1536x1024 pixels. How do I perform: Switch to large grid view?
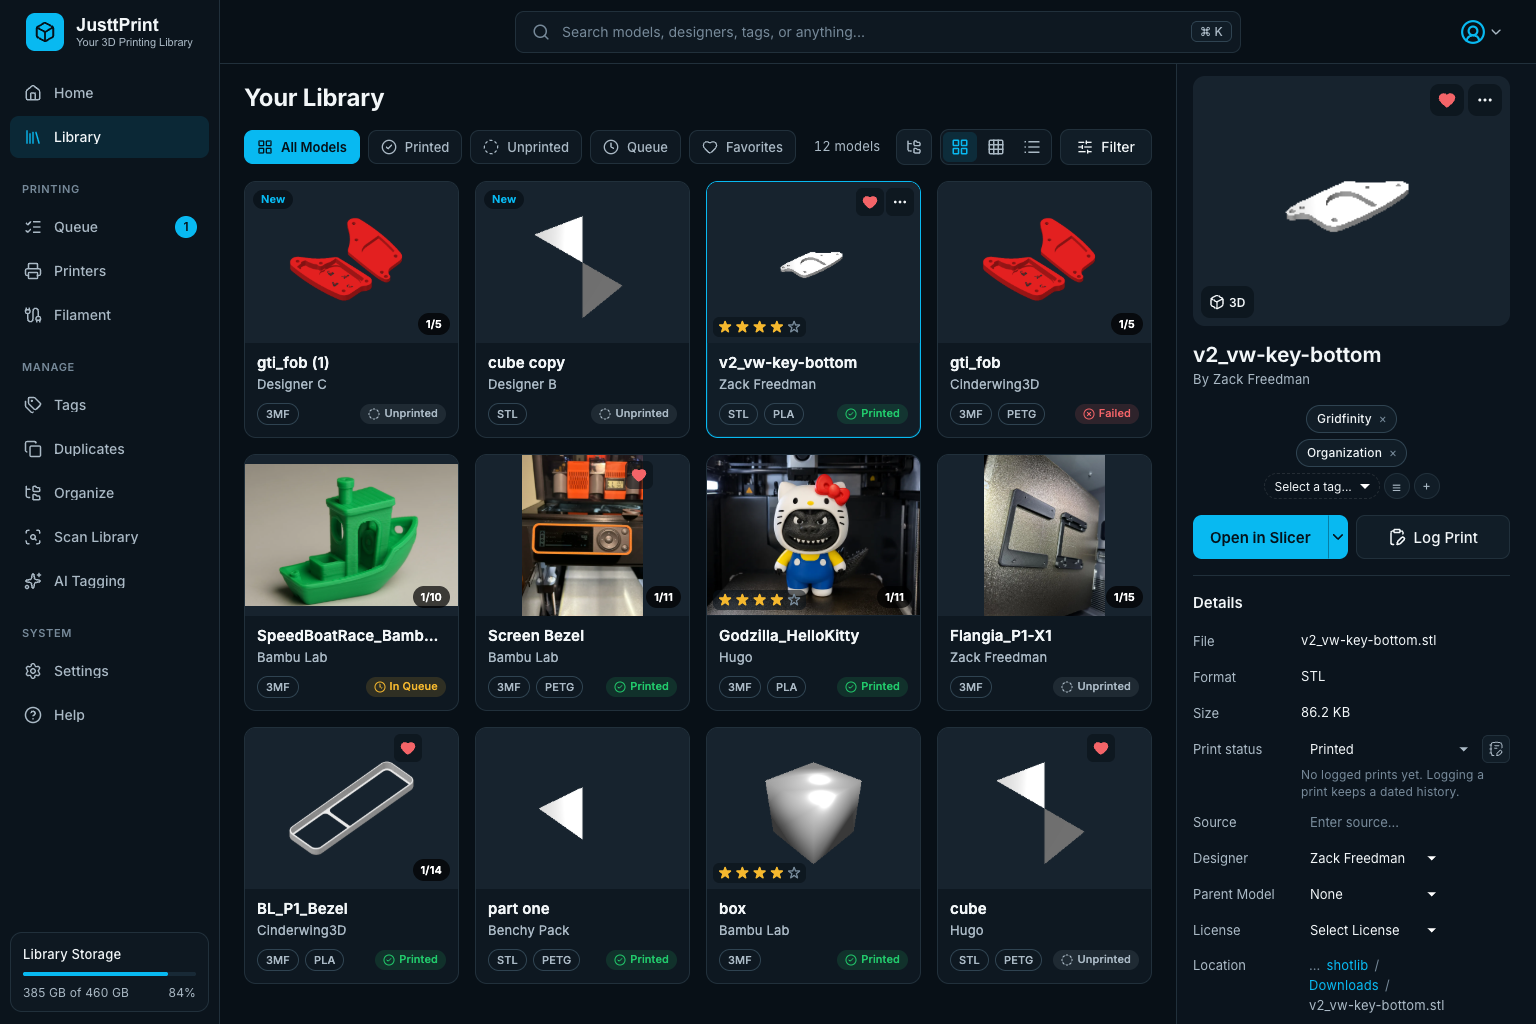pos(960,147)
